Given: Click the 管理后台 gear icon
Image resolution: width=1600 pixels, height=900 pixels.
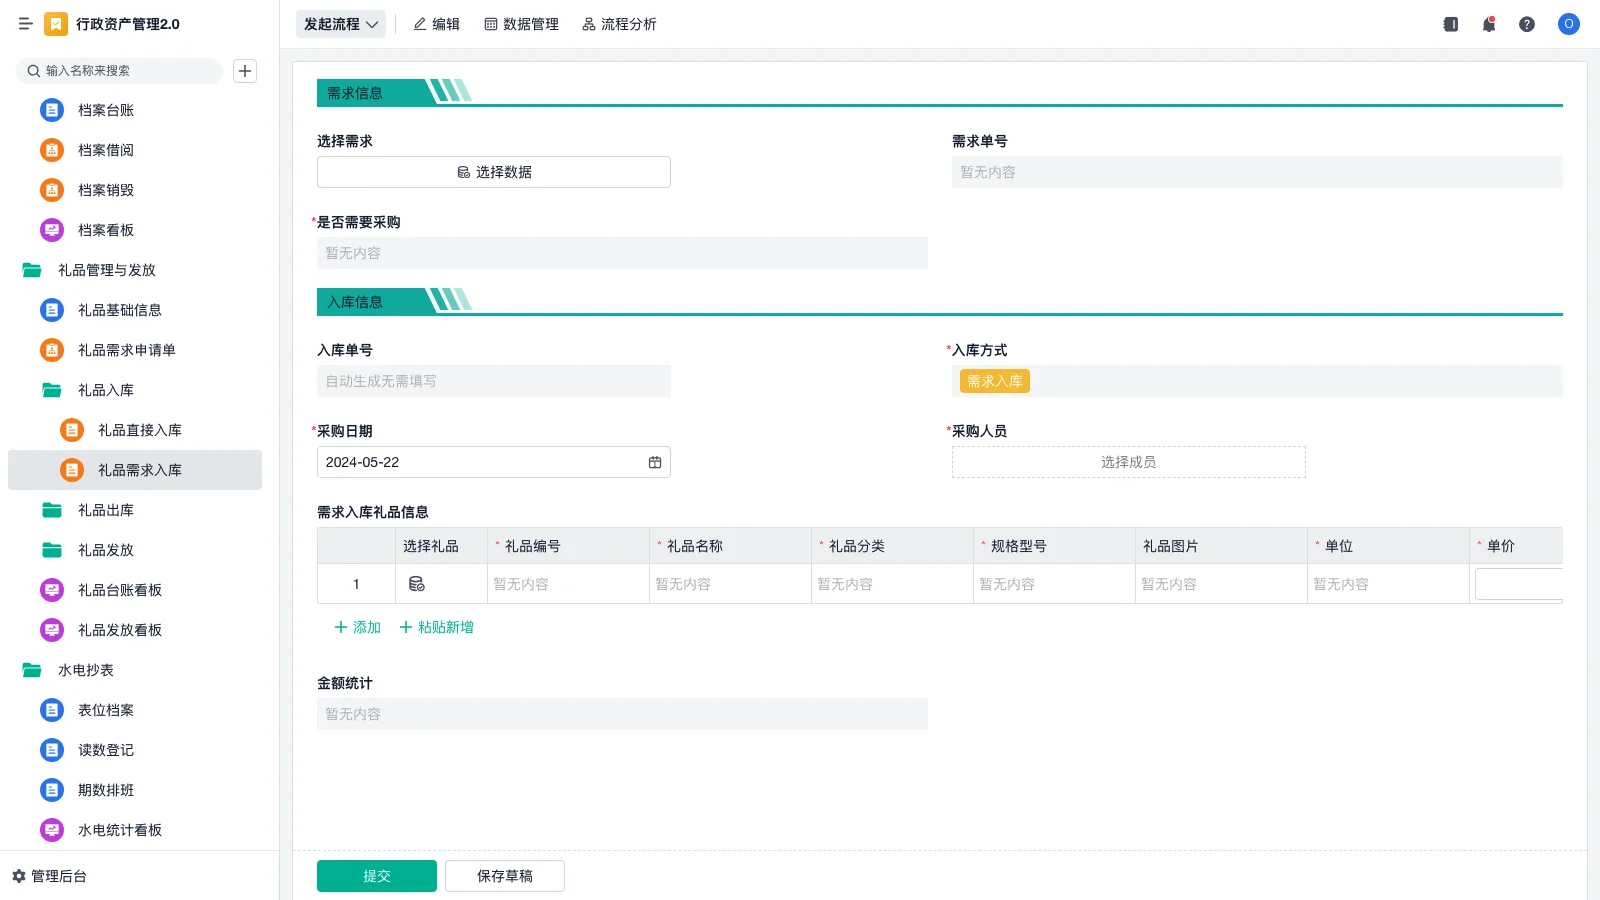Looking at the screenshot, I should pos(19,876).
